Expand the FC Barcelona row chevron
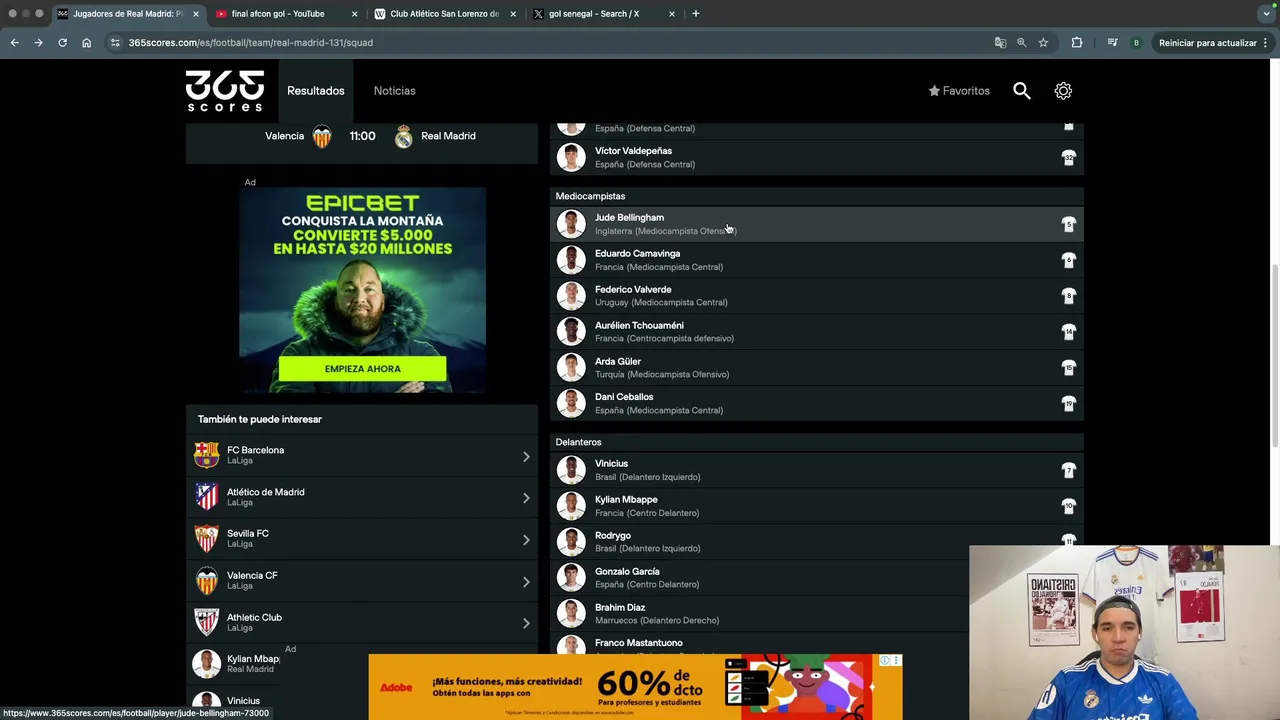Screen dimensions: 1280x720 [526, 457]
